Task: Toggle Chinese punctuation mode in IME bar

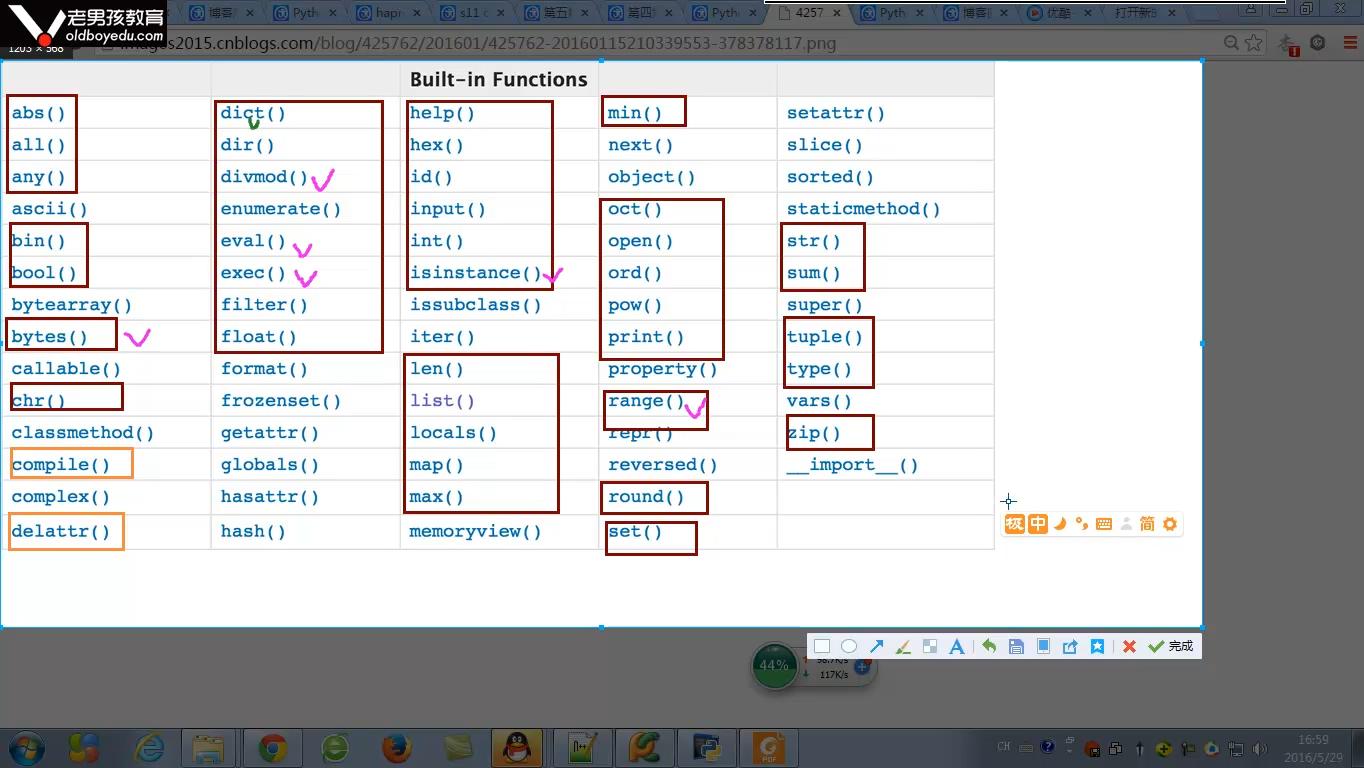Action: (1082, 524)
